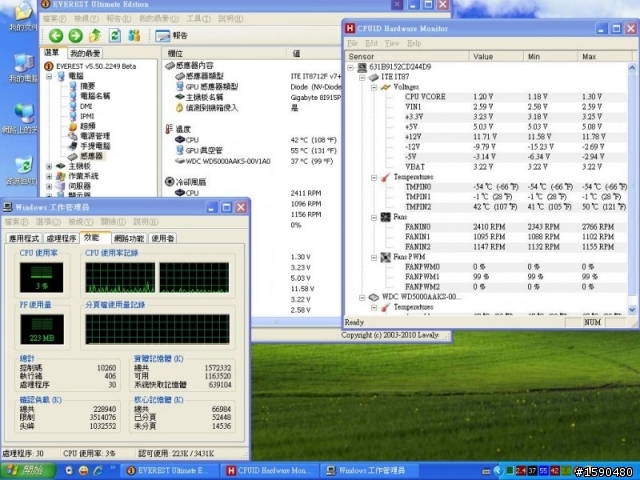This screenshot has height=480, width=640.
Task: Open the 檔案 menu in EVEREST
Action: pos(55,19)
